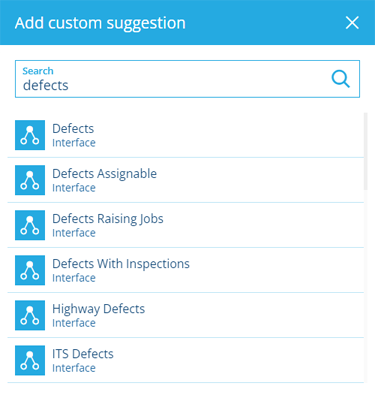The height and width of the screenshot is (398, 375).
Task: Click the ITS Defects interface icon
Action: [x=30, y=360]
